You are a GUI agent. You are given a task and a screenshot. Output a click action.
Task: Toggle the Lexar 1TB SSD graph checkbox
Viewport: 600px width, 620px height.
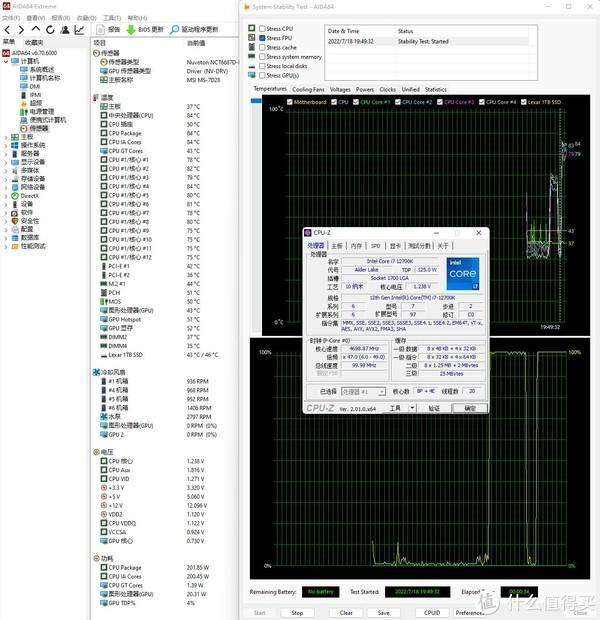(524, 102)
